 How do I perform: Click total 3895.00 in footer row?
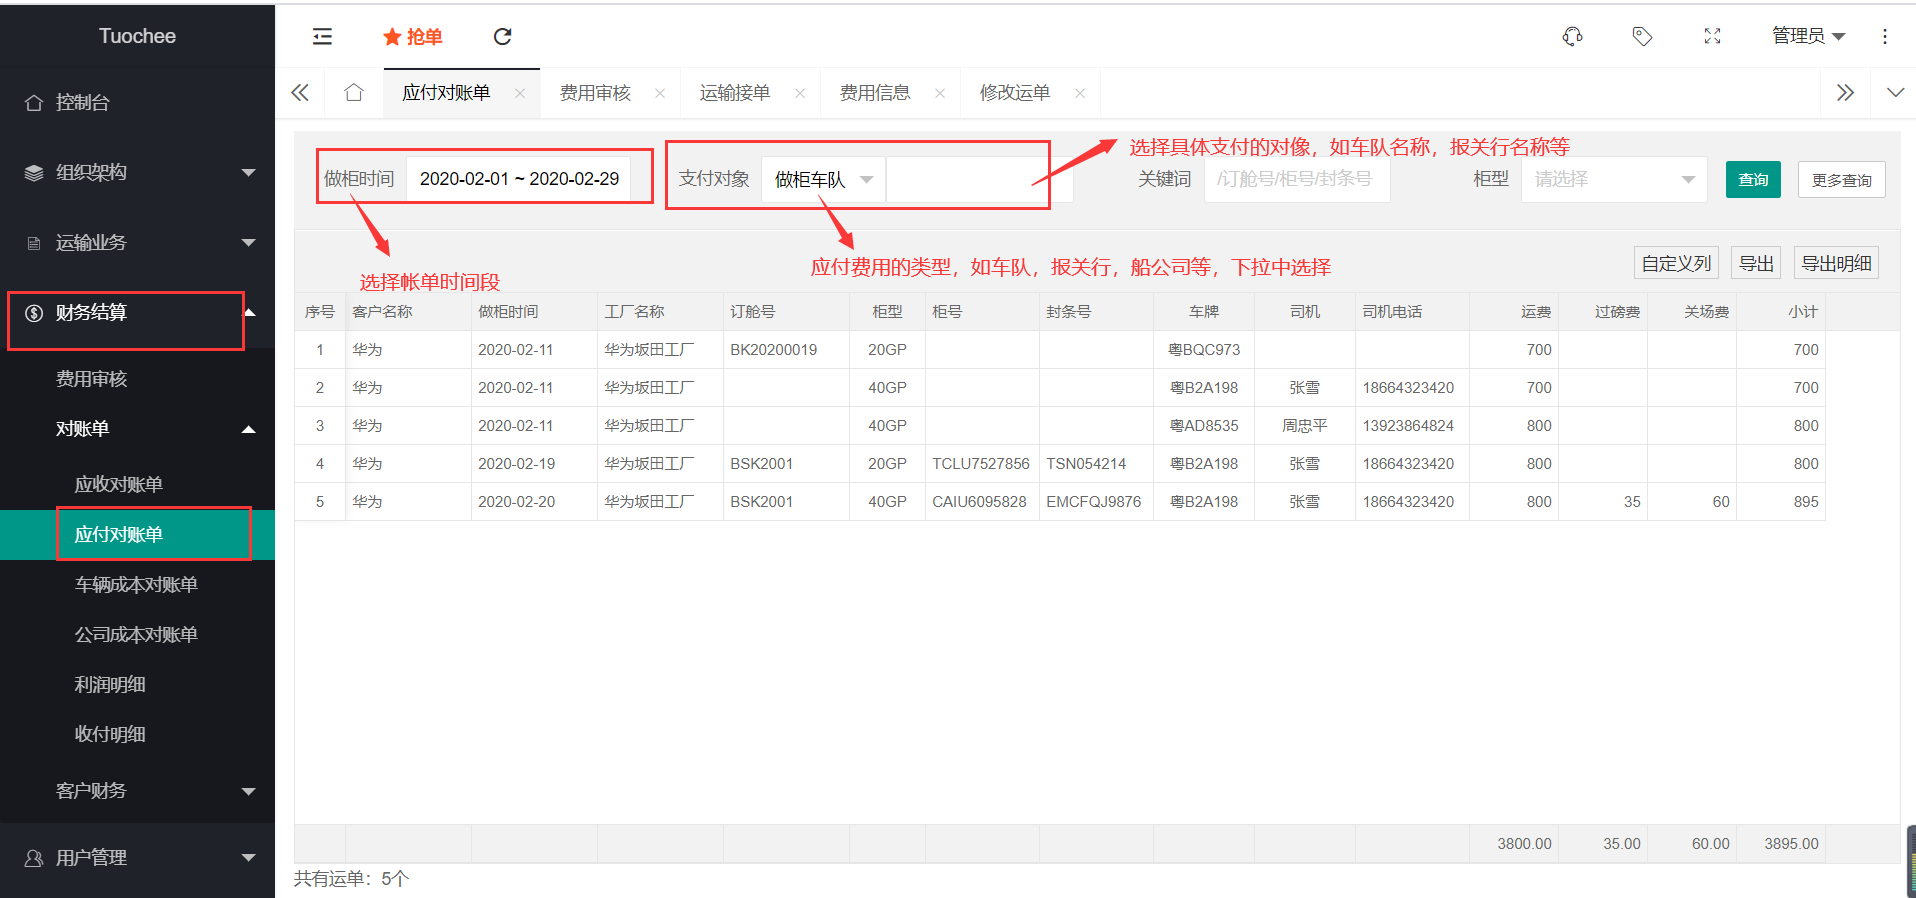[1781, 844]
